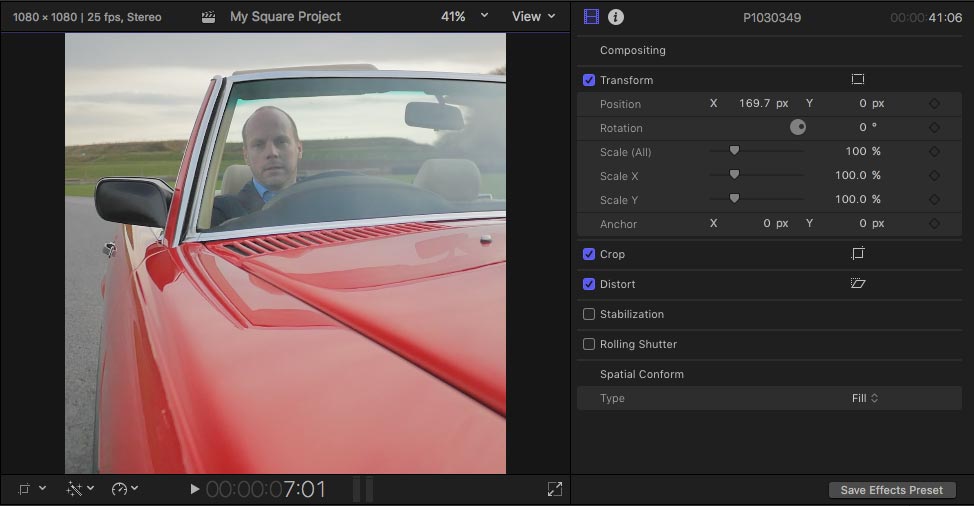This screenshot has height=506, width=974.
Task: Click the red car video frame
Action: click(286, 253)
